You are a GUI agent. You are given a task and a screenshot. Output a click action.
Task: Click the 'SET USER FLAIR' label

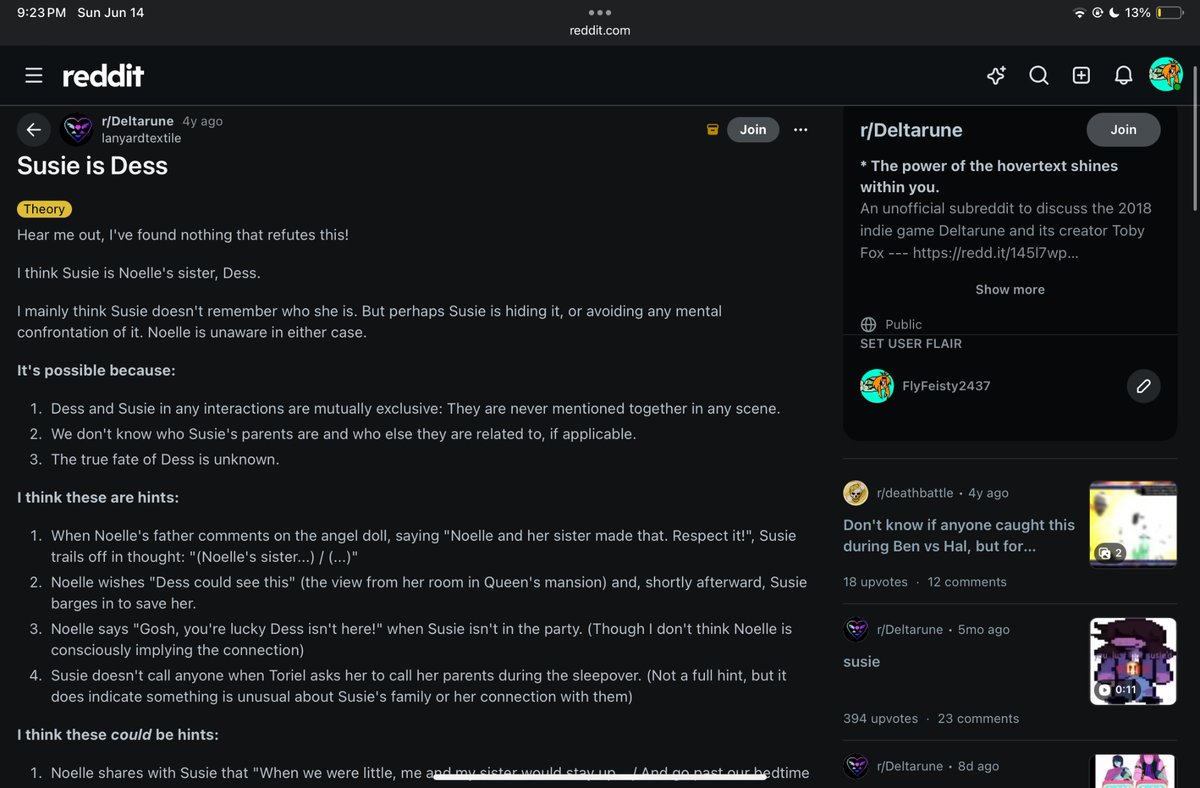911,343
